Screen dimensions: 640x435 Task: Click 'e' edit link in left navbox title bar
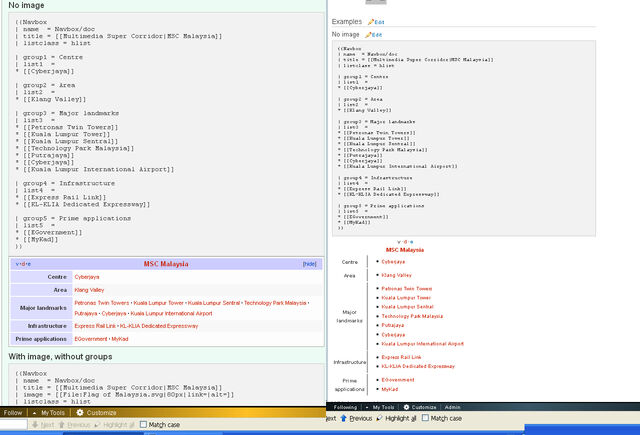point(29,264)
